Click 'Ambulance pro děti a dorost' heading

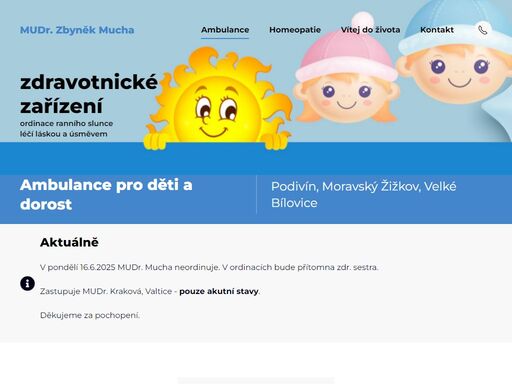(106, 194)
